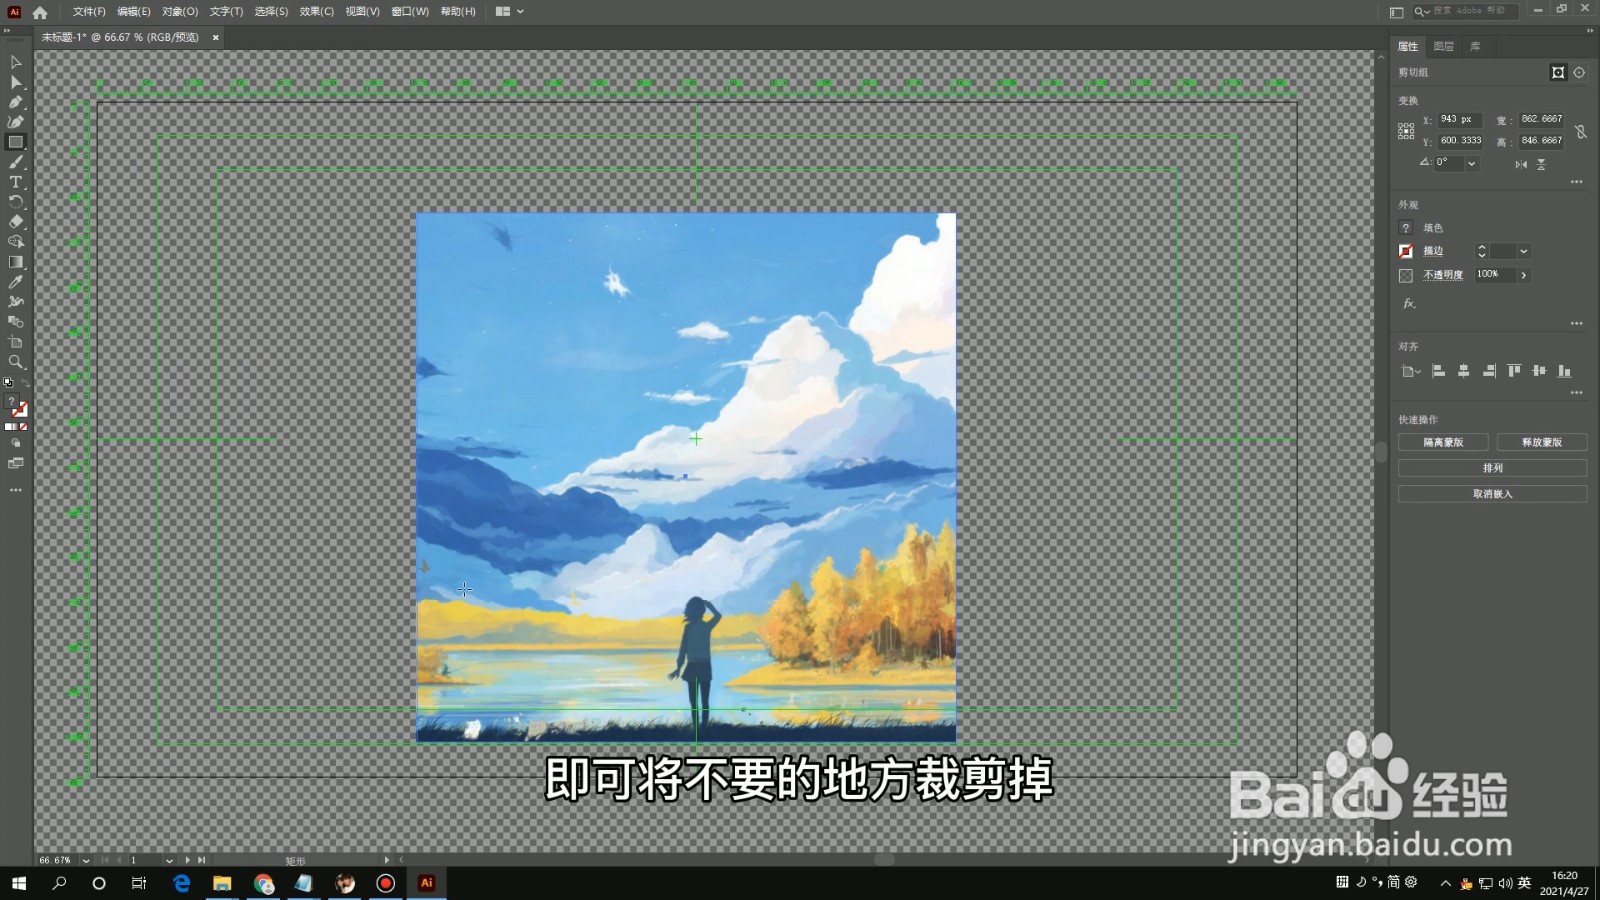Open the rotation angle dropdown
Screen dimensions: 1600x900
1471,163
